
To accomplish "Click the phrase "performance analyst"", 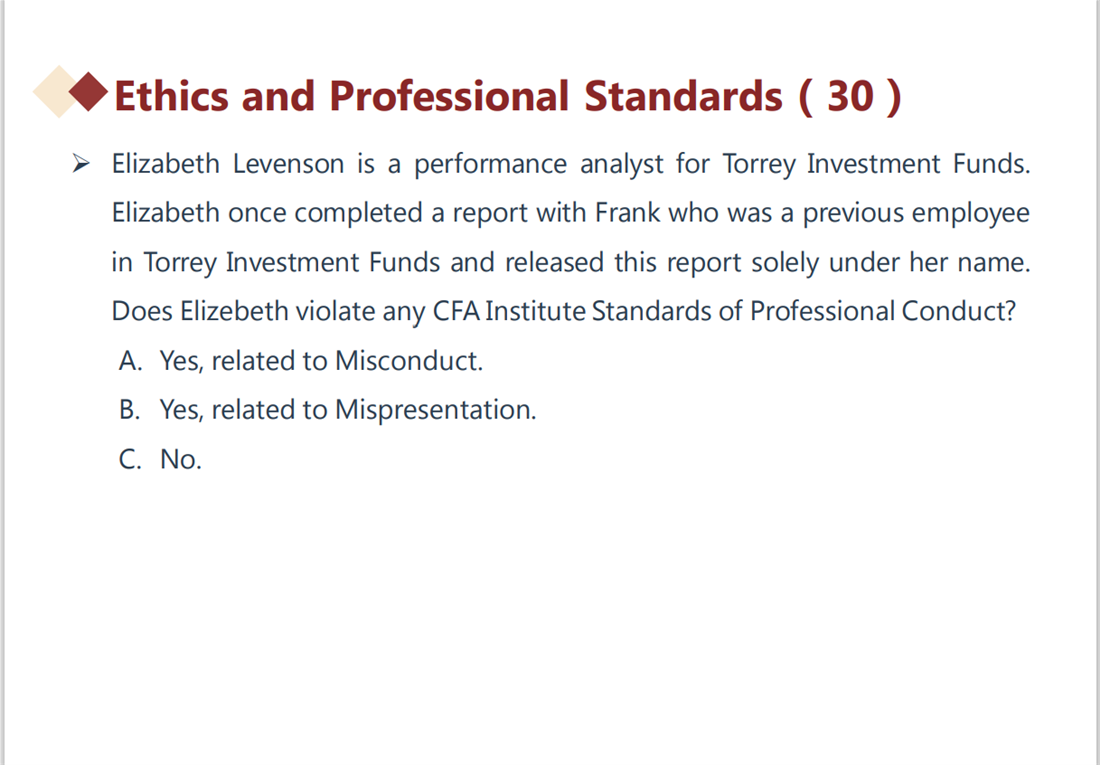I will click(538, 165).
